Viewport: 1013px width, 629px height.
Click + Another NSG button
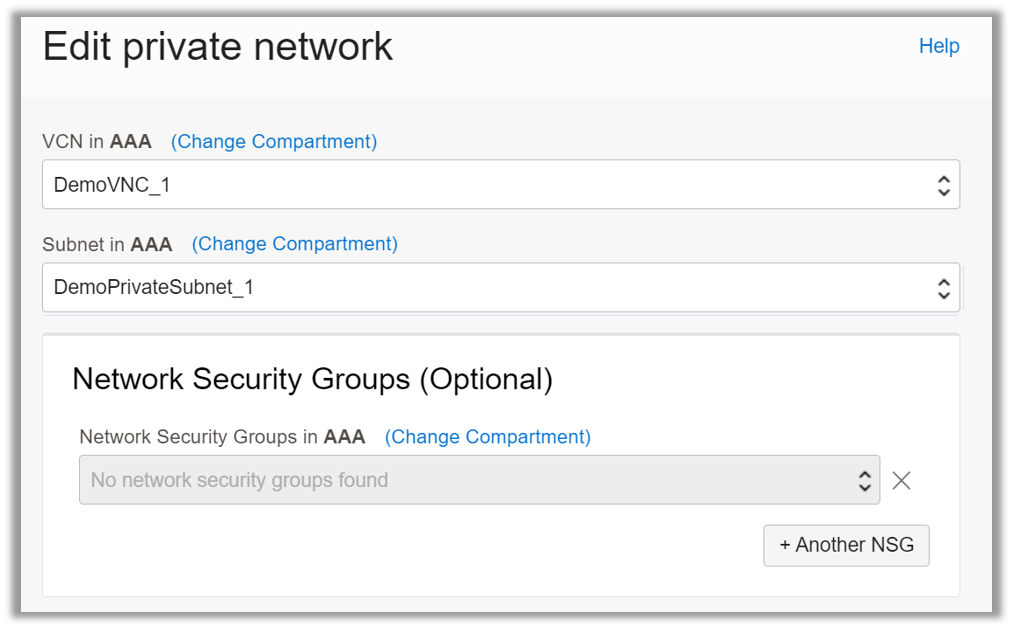846,545
